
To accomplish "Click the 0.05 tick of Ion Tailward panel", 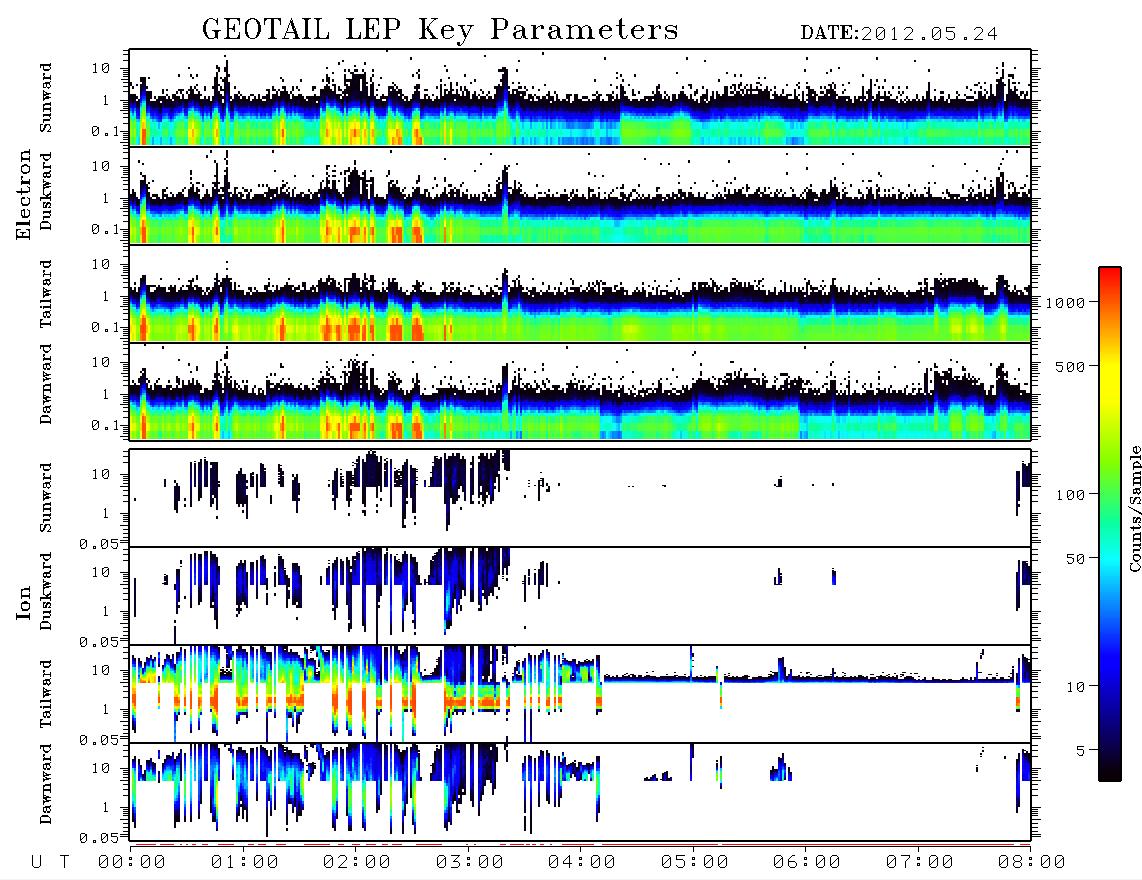I will point(98,739).
